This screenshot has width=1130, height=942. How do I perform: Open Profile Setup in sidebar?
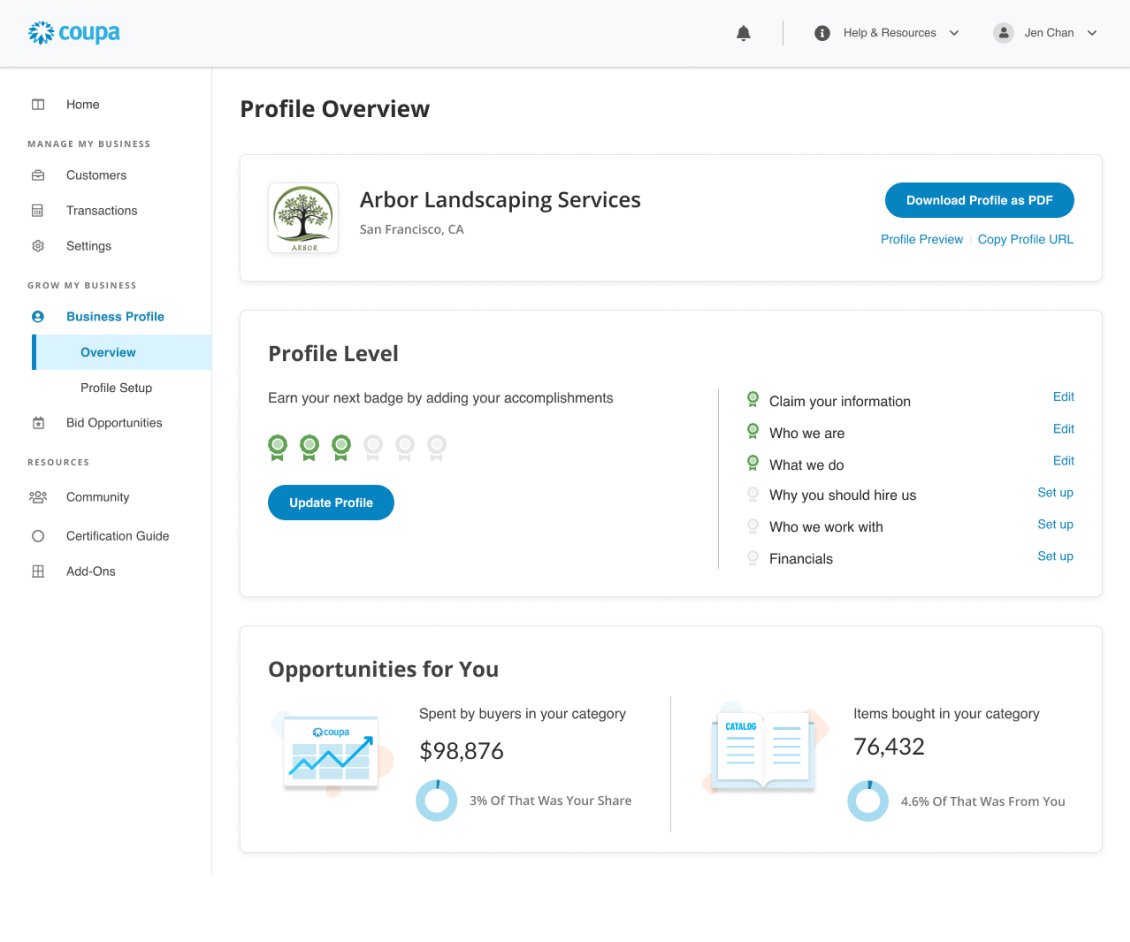(116, 388)
